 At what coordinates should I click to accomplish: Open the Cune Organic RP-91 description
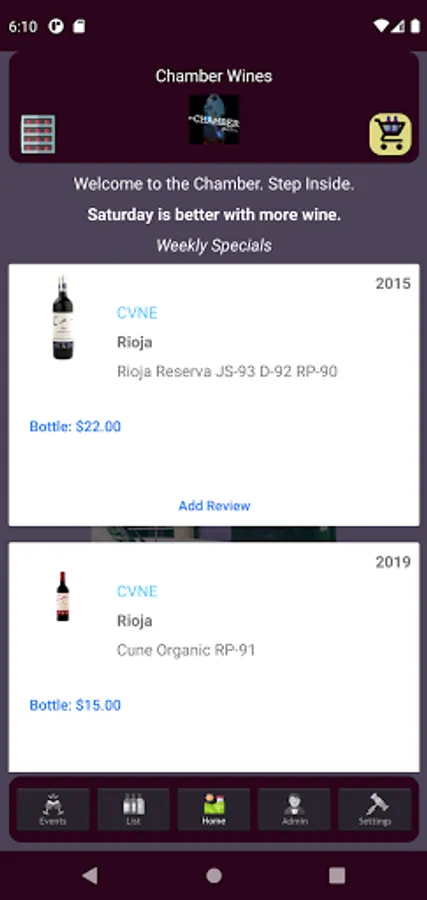click(x=186, y=650)
